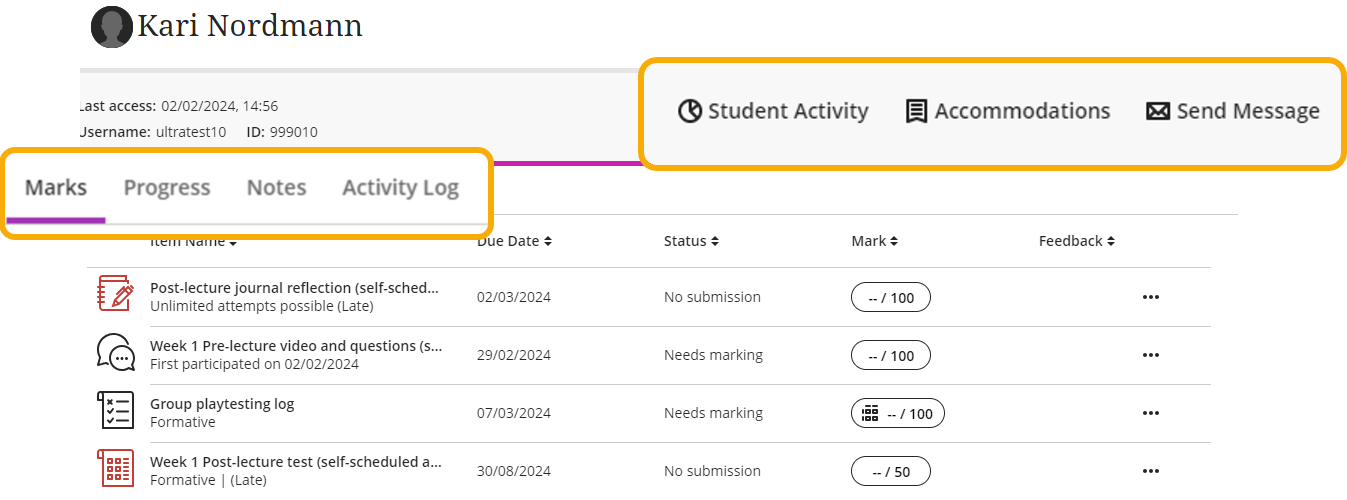
Task: Open the Activity Log tab
Action: (x=400, y=188)
